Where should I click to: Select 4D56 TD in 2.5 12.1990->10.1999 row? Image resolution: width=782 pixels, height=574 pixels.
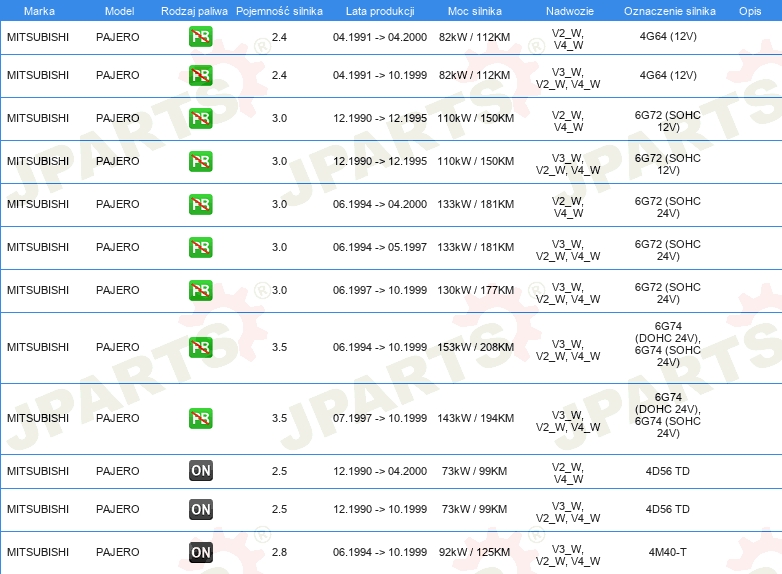(667, 509)
